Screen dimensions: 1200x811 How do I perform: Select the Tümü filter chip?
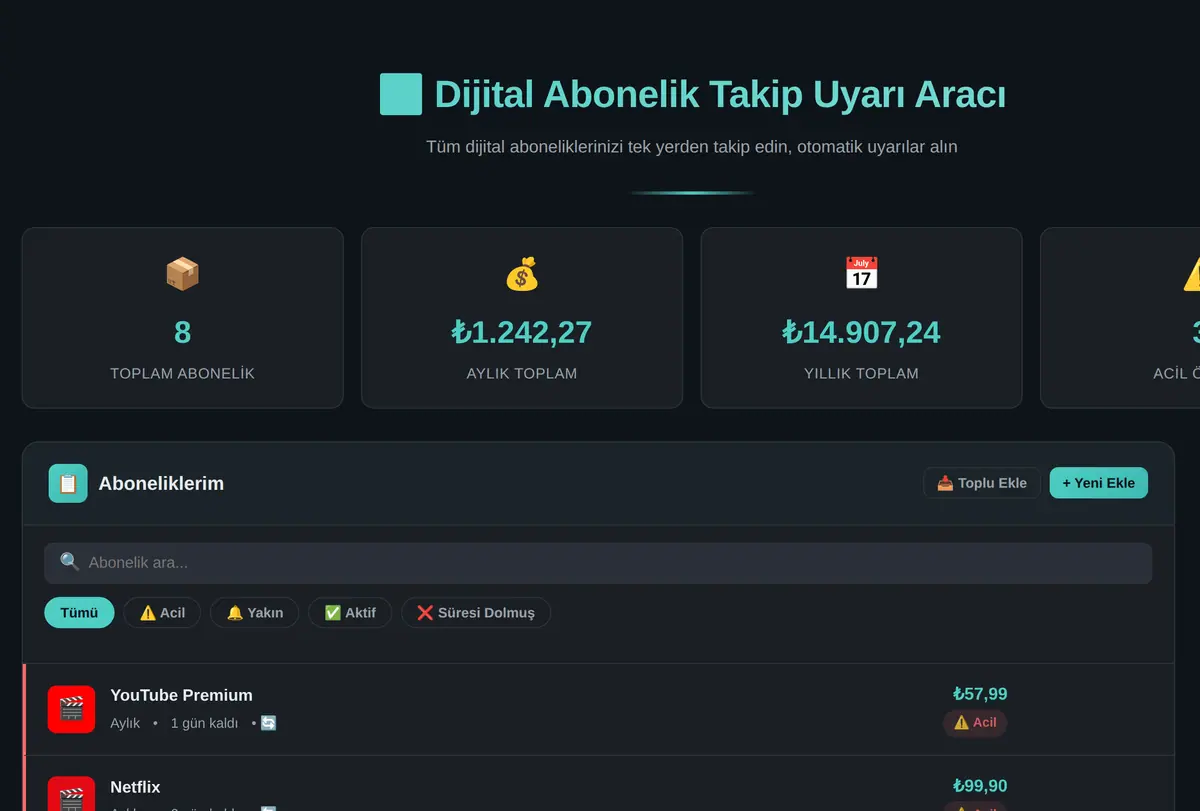click(x=79, y=613)
